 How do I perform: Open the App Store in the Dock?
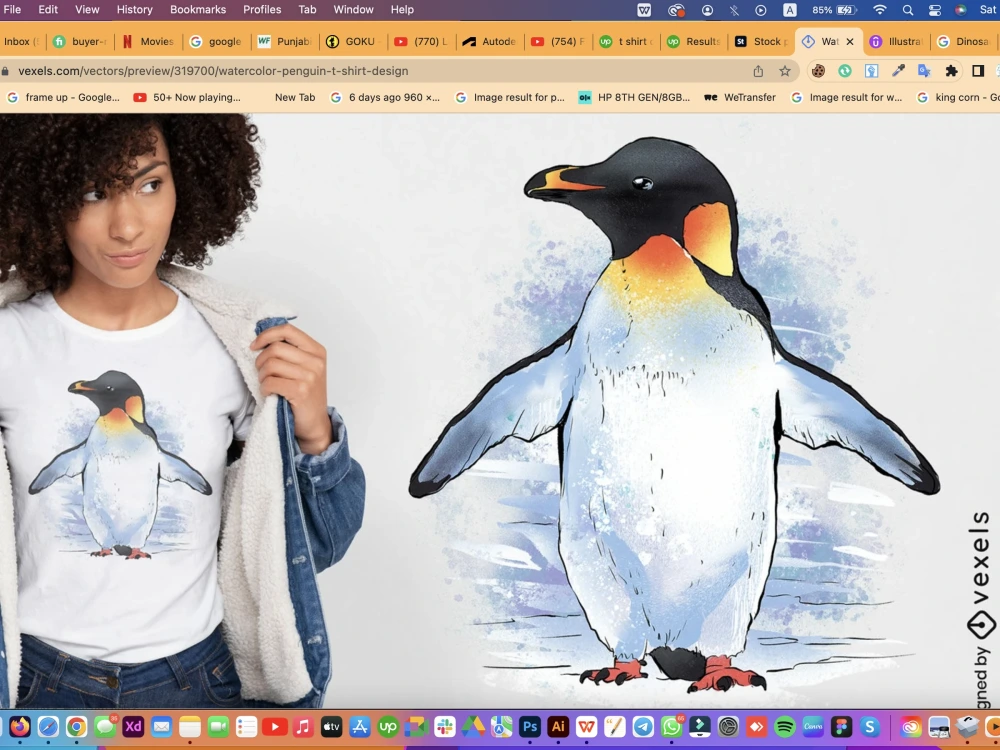[360, 726]
